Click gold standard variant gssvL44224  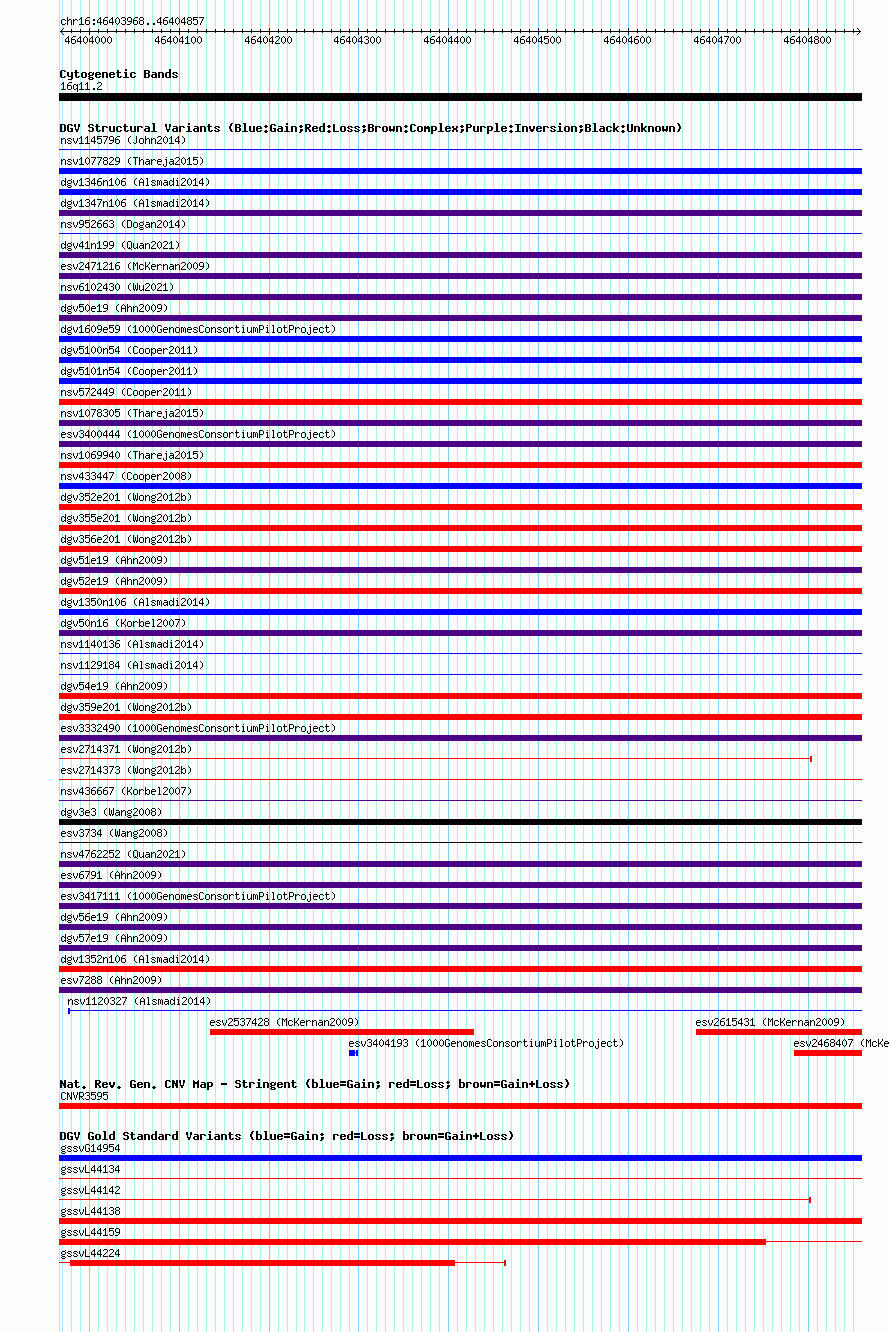[90, 1253]
